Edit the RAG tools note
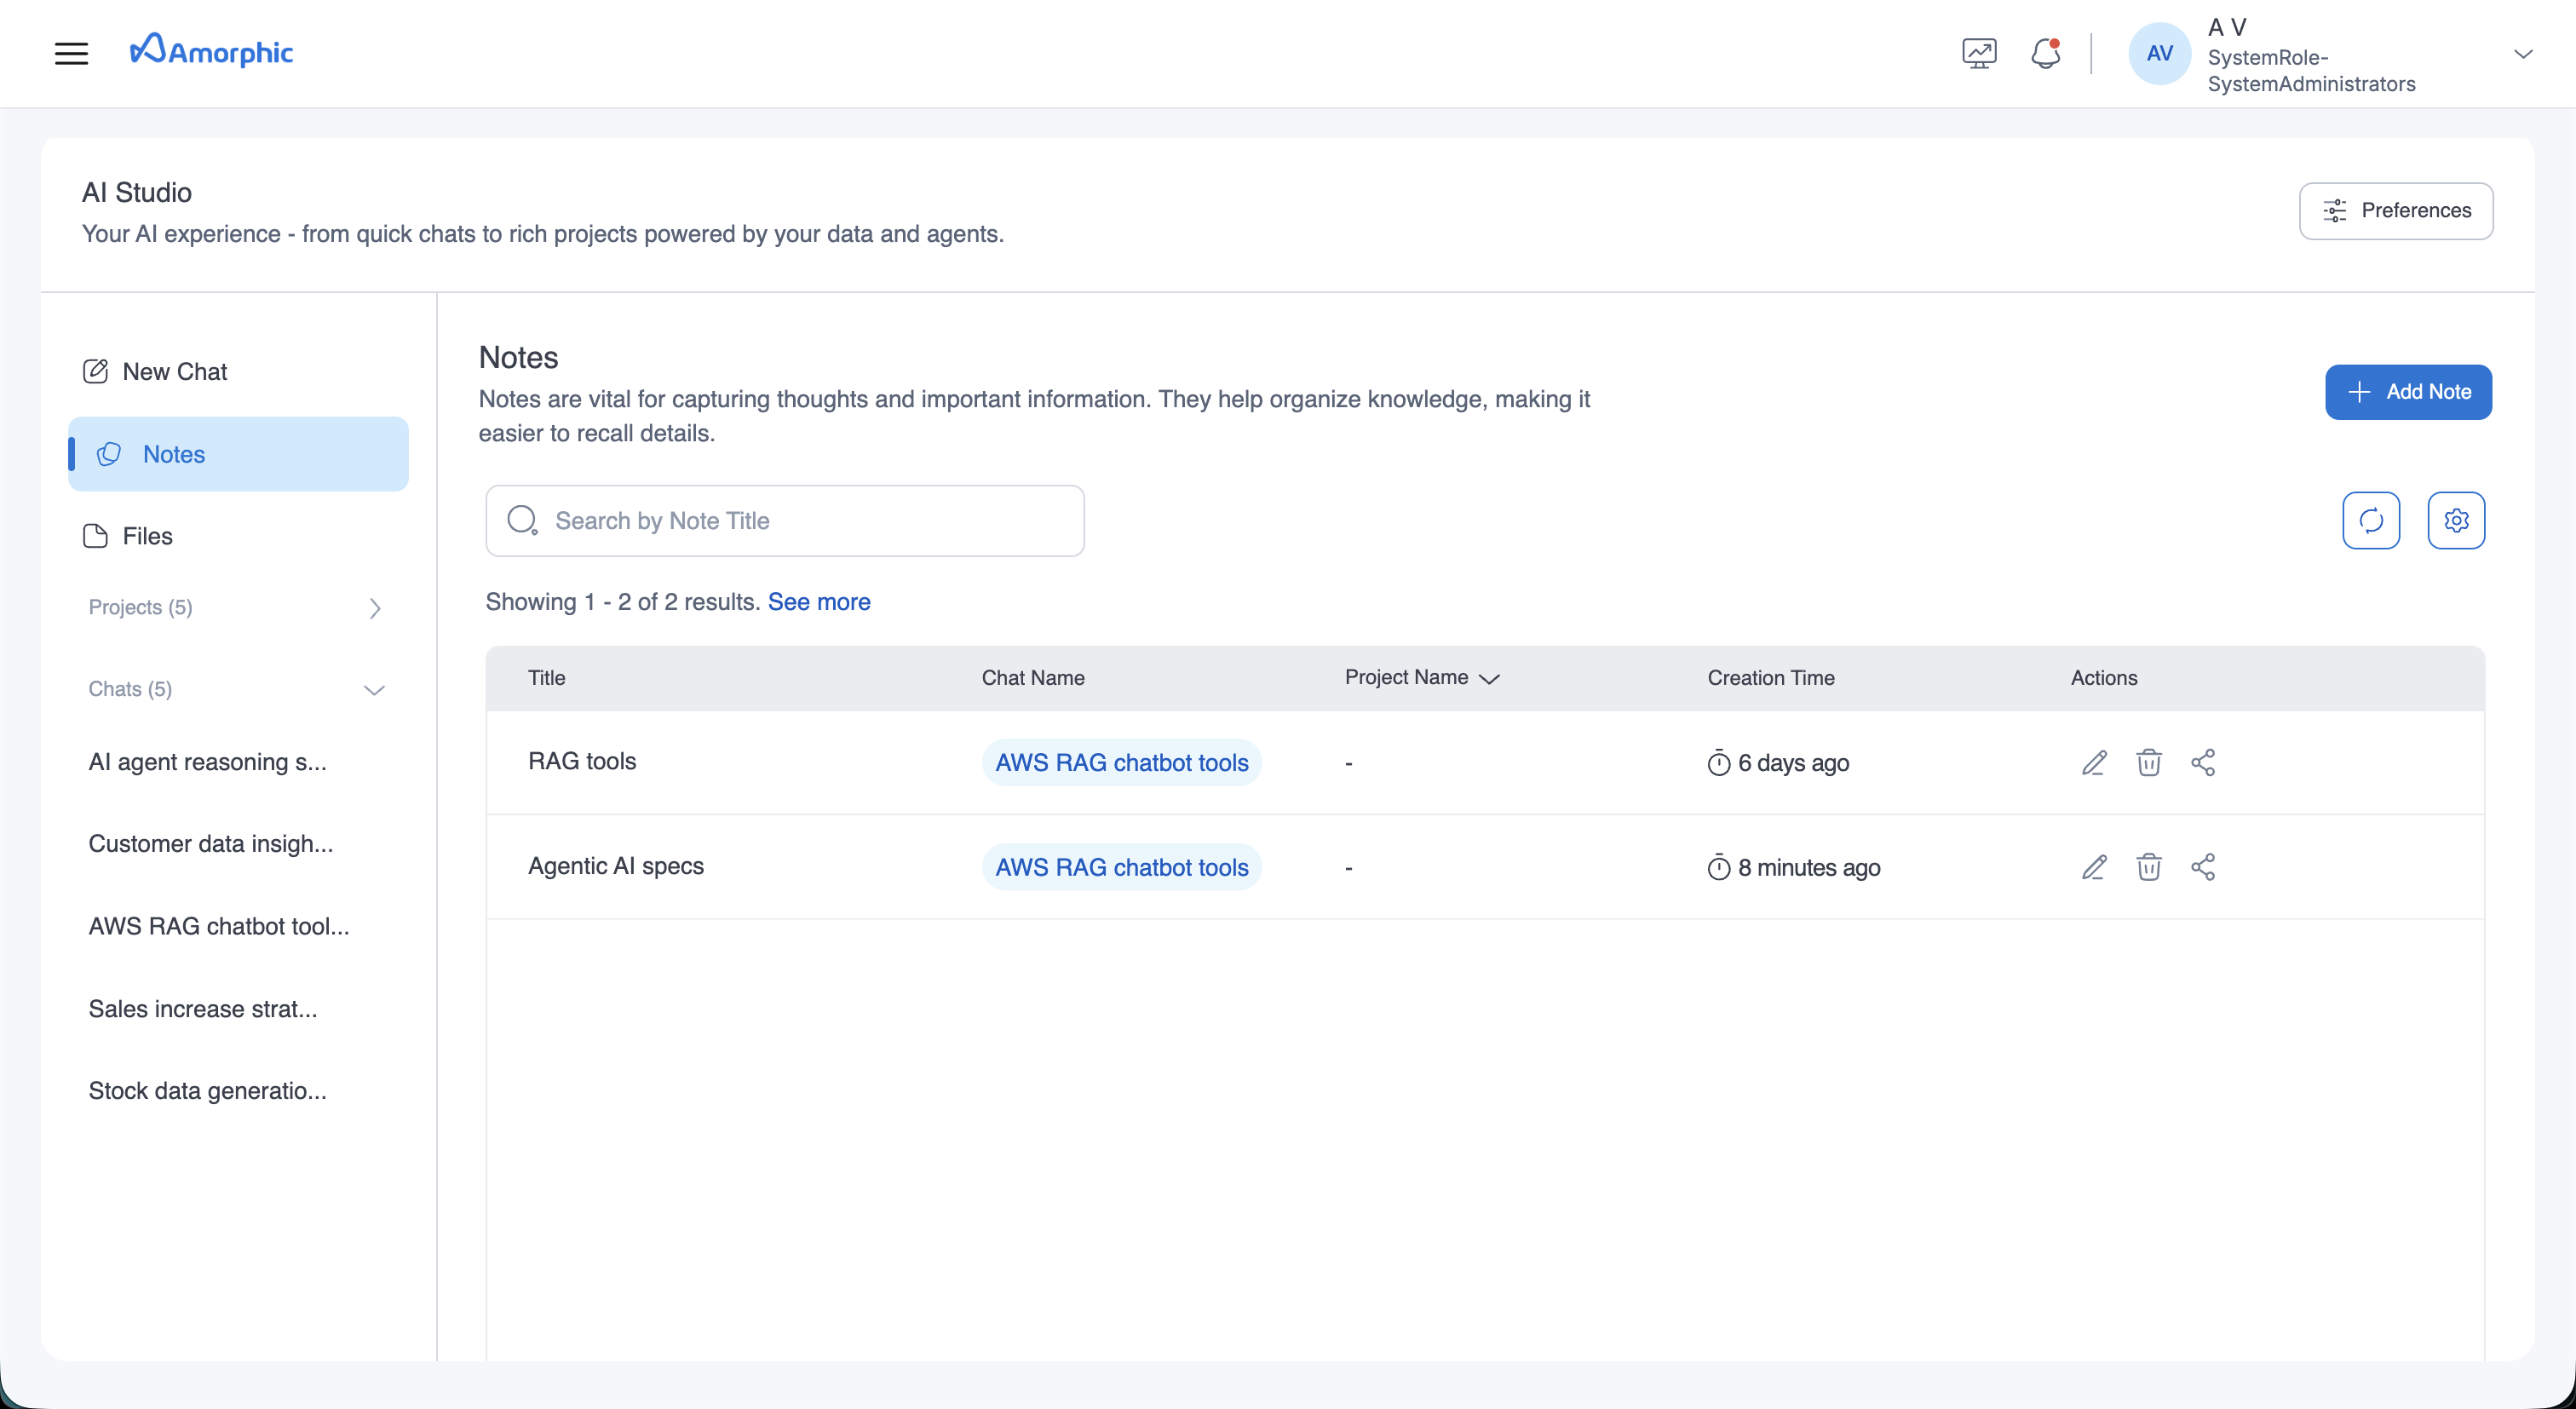The image size is (2576, 1409). click(x=2094, y=763)
